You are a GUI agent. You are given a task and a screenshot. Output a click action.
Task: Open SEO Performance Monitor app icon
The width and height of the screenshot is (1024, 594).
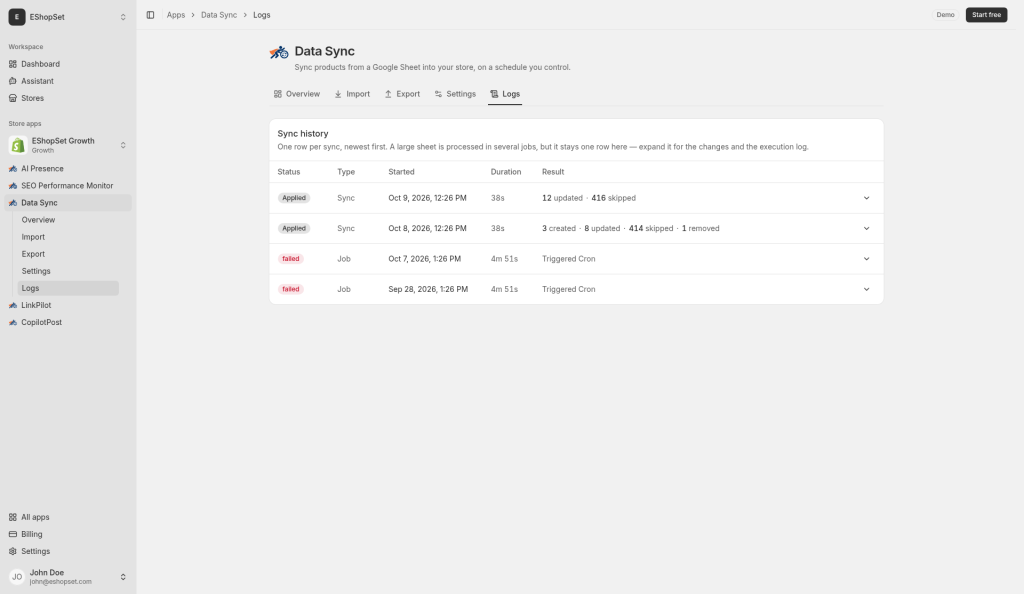(x=12, y=185)
